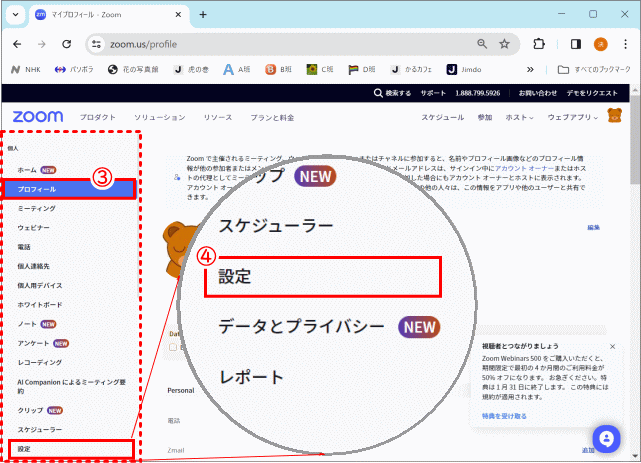Screen dimensions: 641x463
Task: Go forward in browser history
Action: [42, 44]
